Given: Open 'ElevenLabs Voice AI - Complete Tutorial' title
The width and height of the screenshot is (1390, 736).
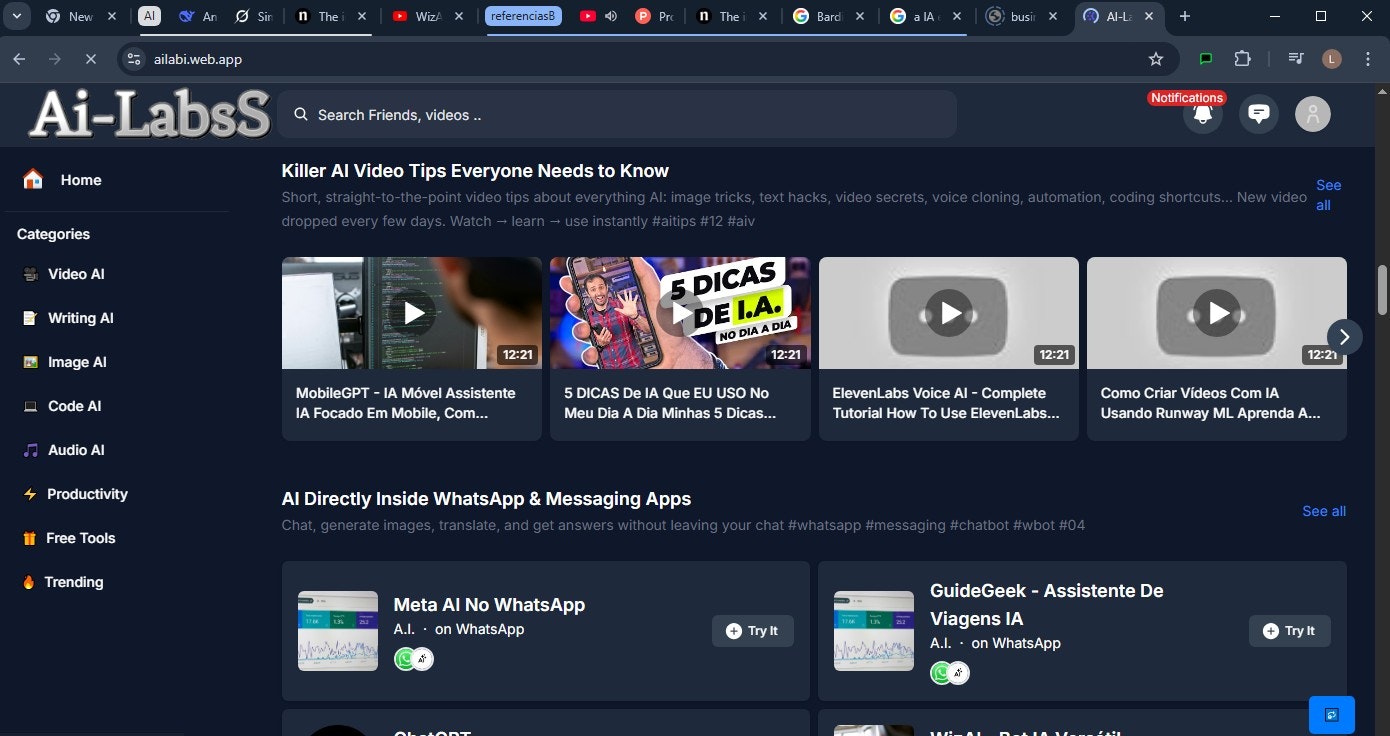Looking at the screenshot, I should tap(946, 403).
